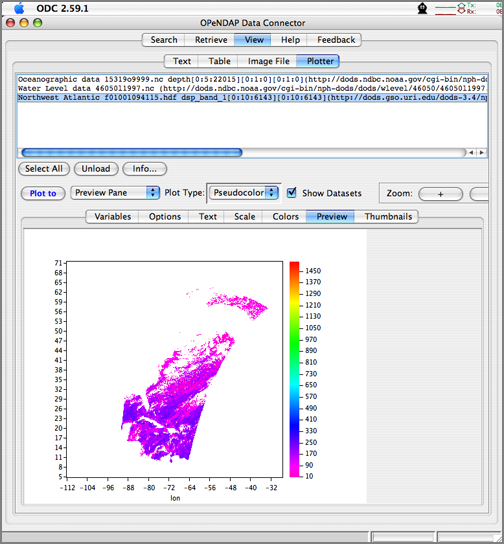The image size is (504, 544).
Task: Select the Retrieve main tab
Action: [211, 40]
